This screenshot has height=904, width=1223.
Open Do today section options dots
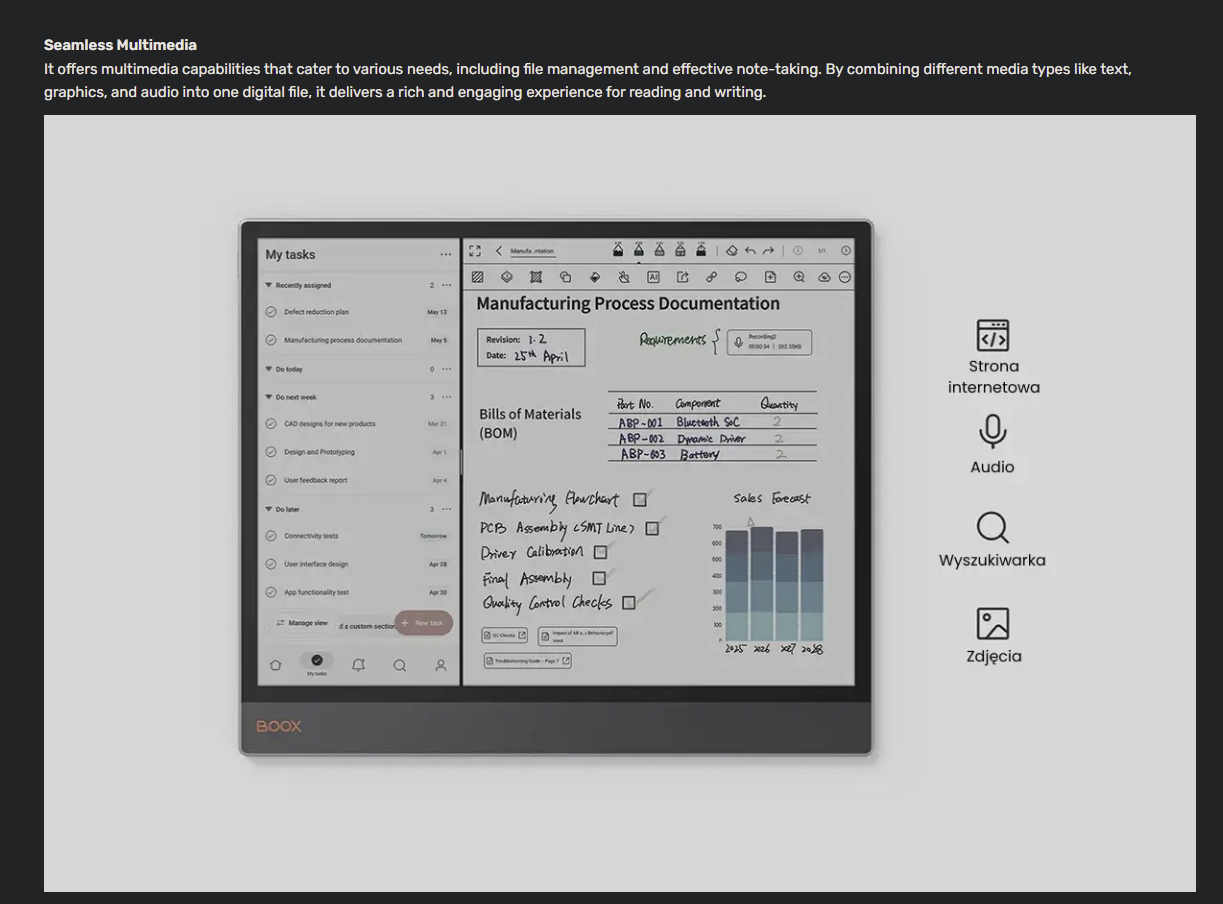tap(447, 369)
